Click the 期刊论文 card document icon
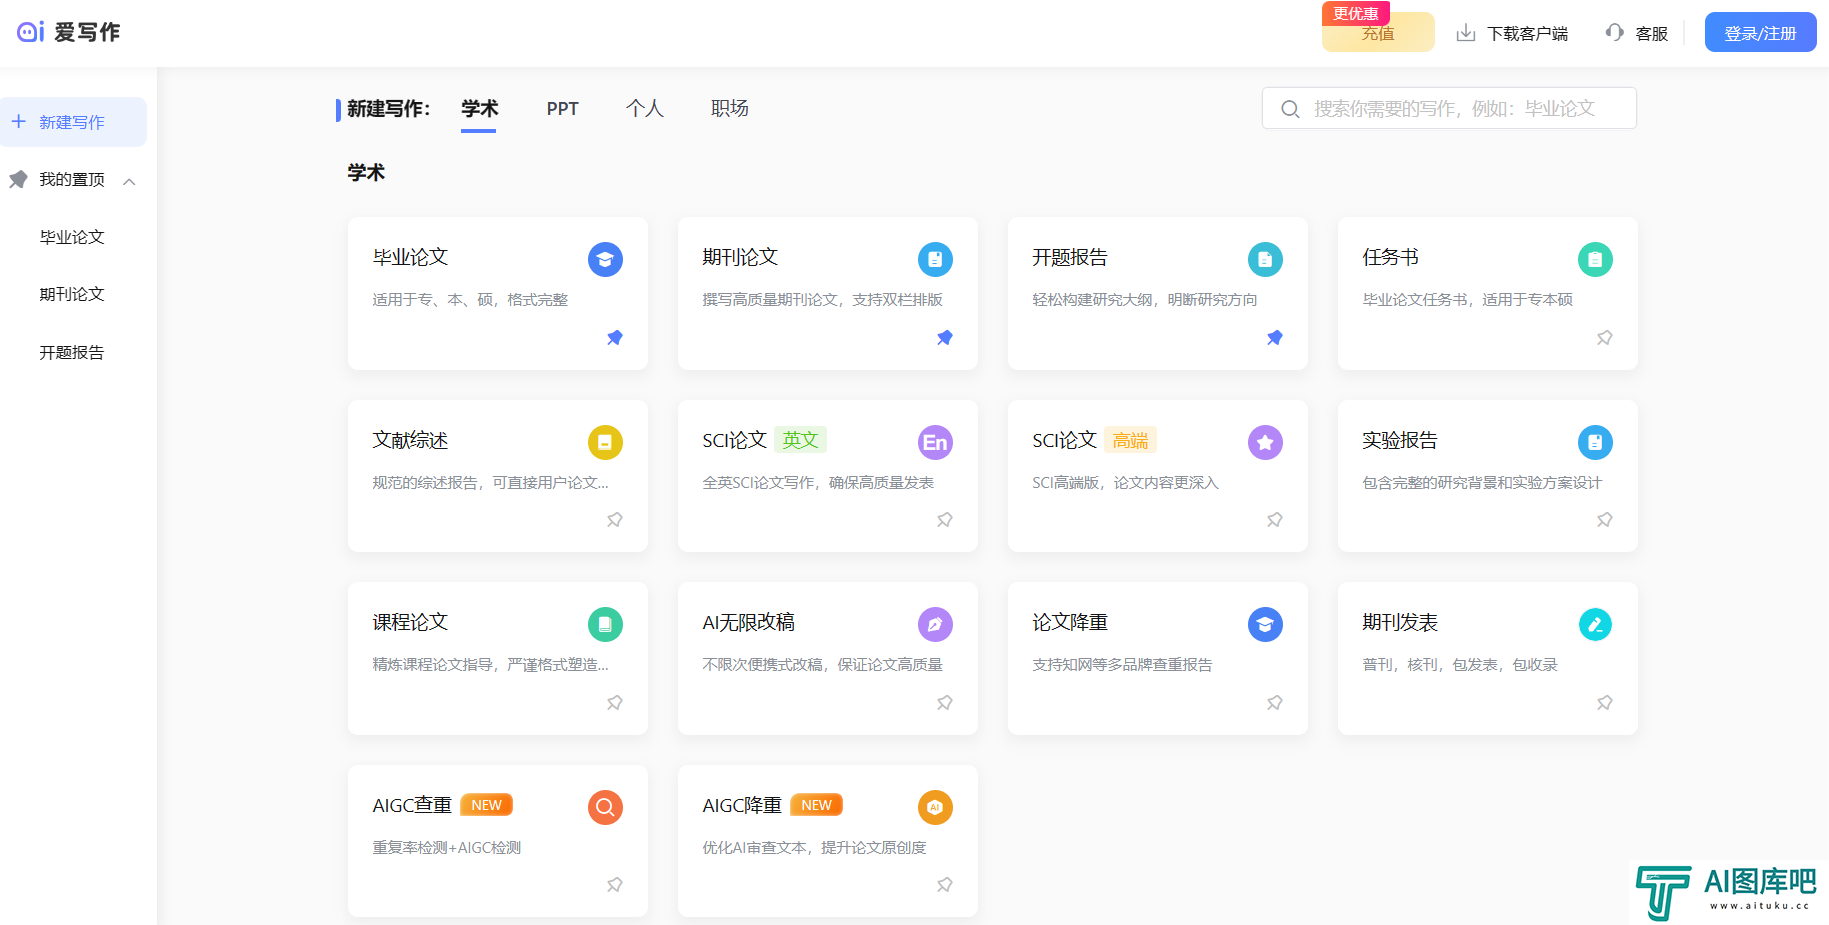Viewport: 1829px width, 925px height. coord(935,260)
